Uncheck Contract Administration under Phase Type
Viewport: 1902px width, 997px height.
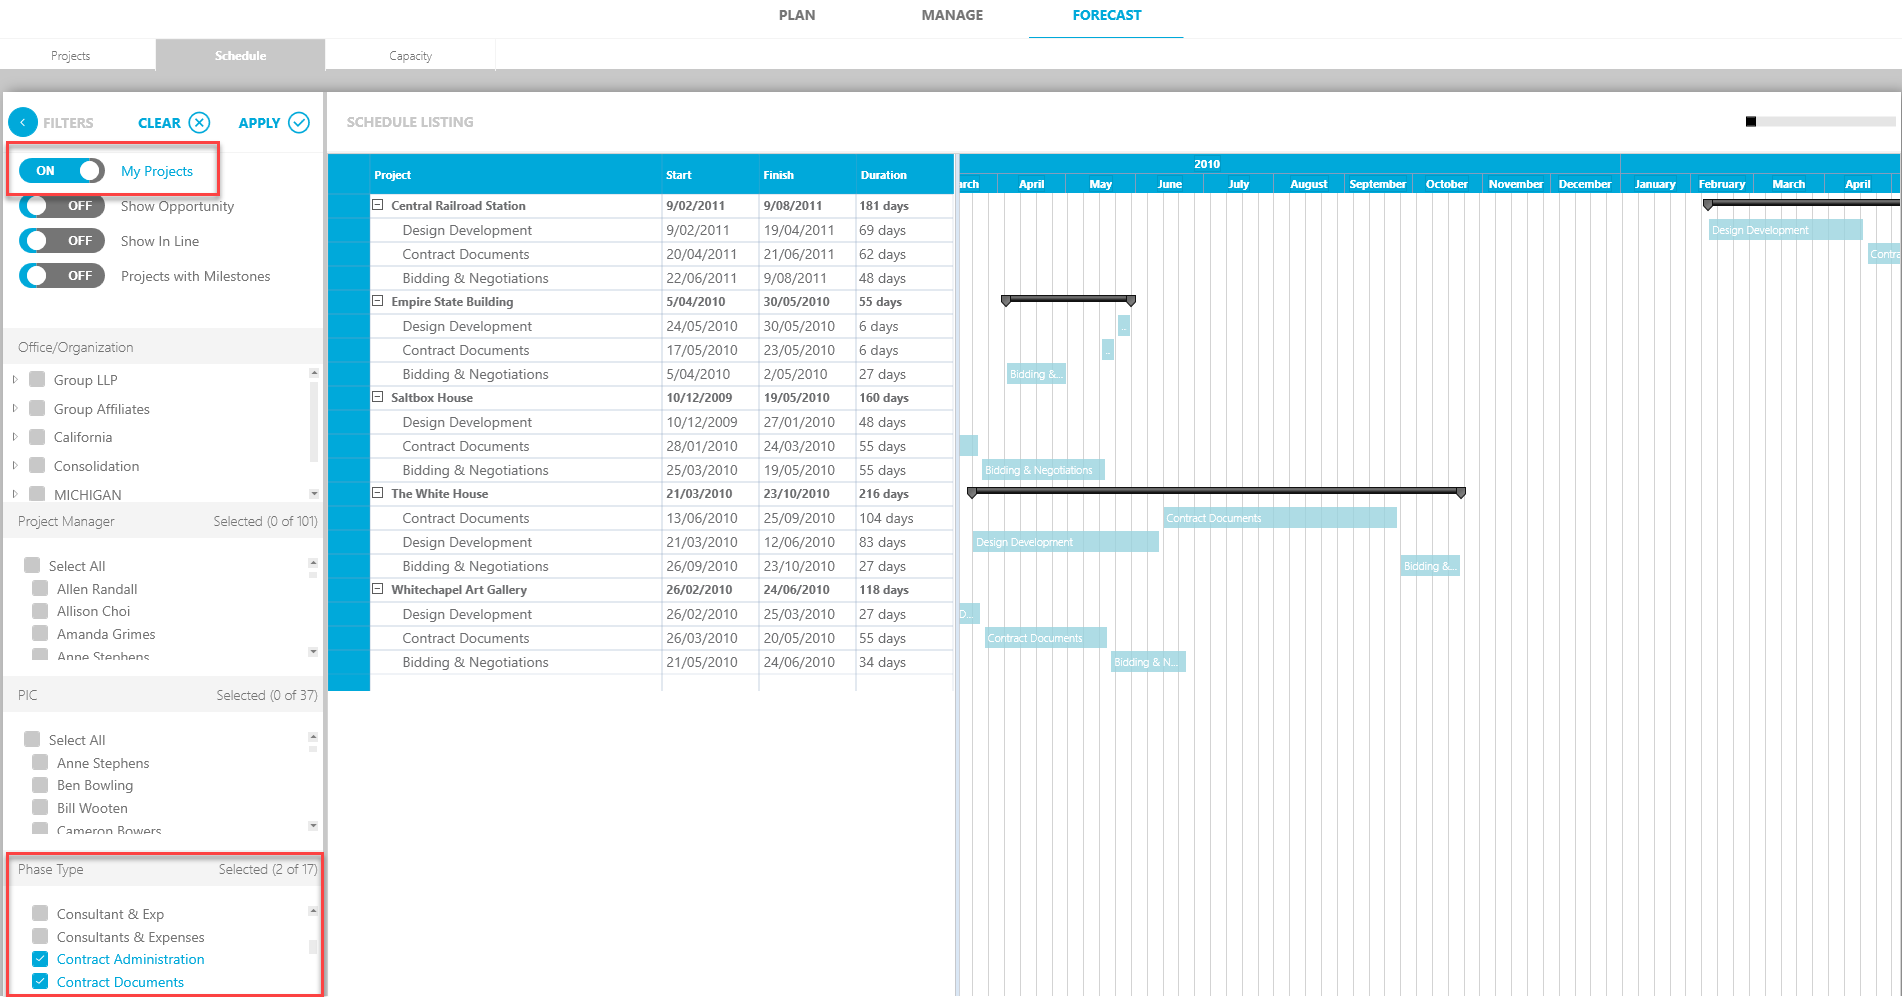(x=39, y=958)
